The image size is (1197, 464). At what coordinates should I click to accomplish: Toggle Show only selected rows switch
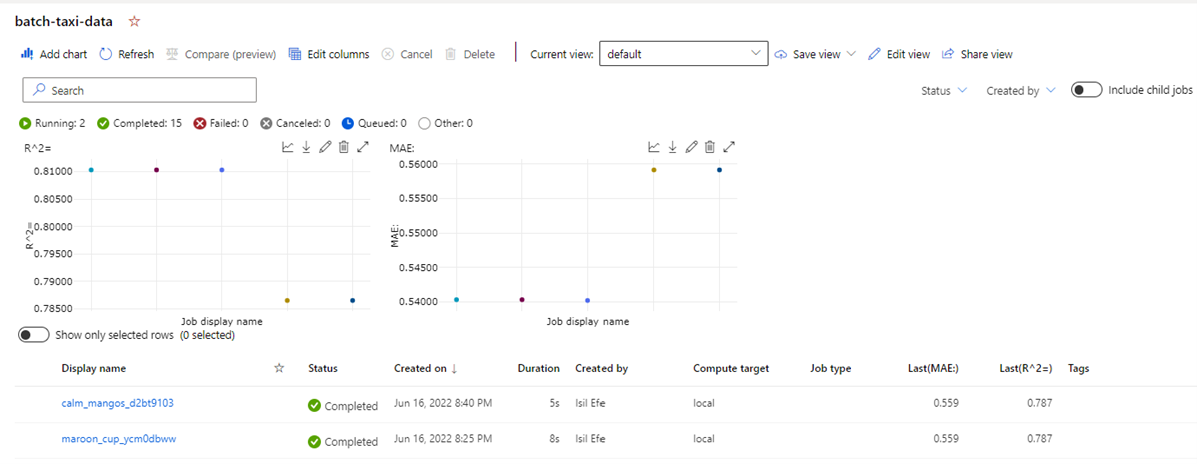pyautogui.click(x=34, y=334)
